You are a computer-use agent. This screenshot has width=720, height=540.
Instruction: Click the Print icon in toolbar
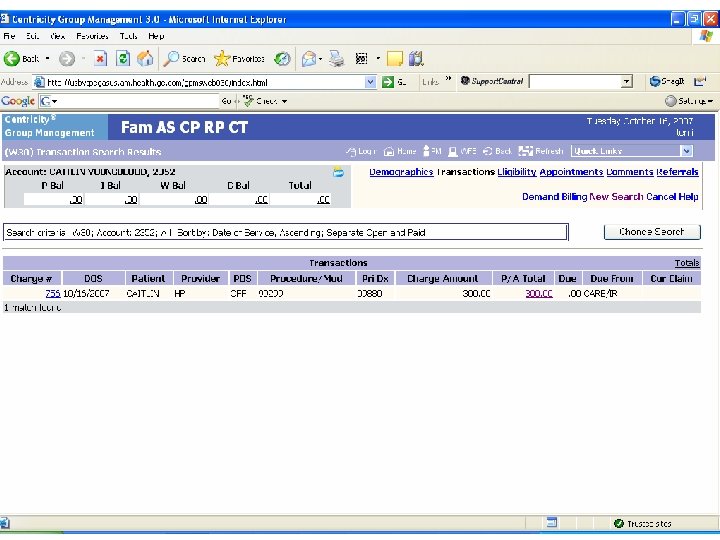point(337,59)
